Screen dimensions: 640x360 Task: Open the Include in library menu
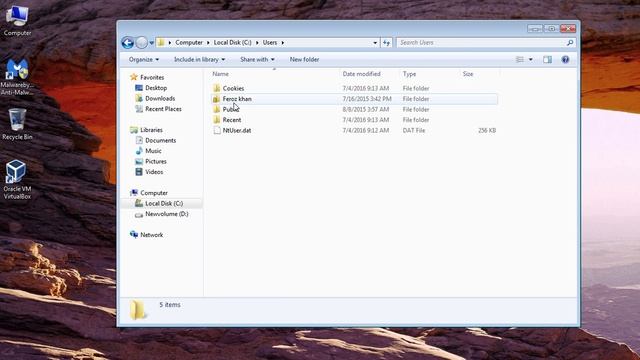pyautogui.click(x=199, y=60)
